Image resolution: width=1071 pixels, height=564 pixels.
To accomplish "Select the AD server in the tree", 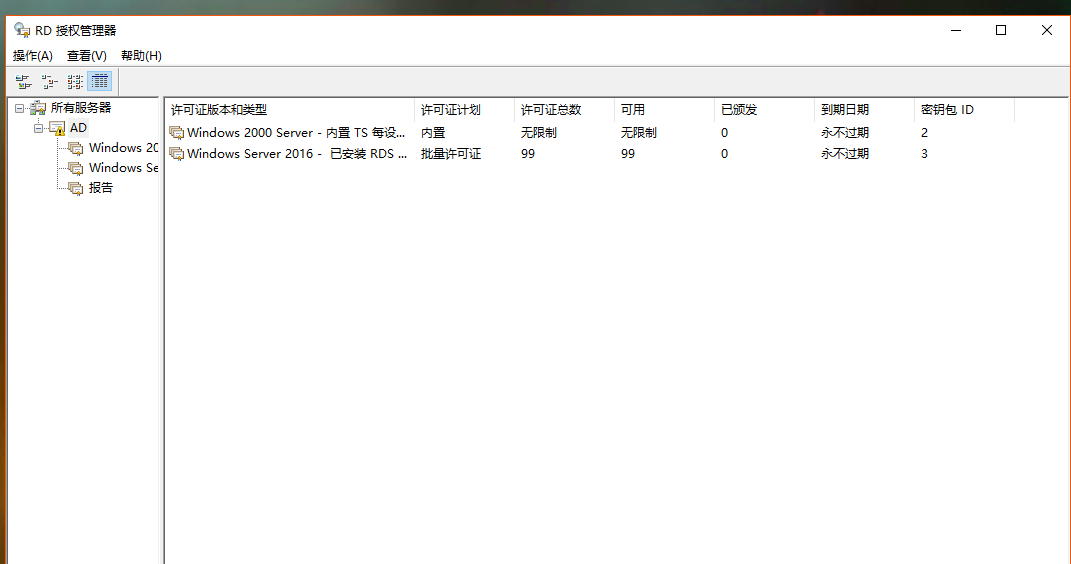I will pos(78,128).
